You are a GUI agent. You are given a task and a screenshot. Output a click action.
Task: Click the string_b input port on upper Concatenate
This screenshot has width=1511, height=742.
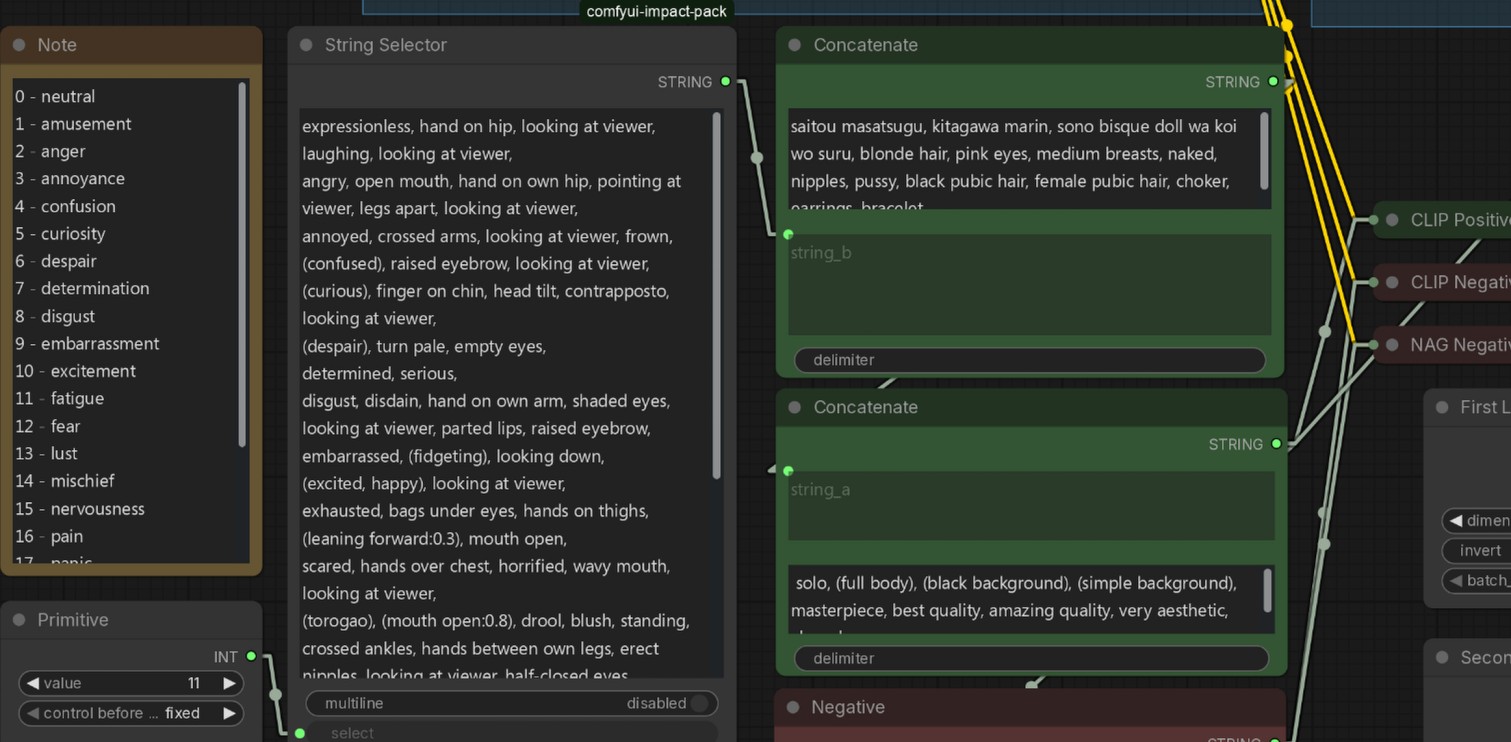pos(788,234)
